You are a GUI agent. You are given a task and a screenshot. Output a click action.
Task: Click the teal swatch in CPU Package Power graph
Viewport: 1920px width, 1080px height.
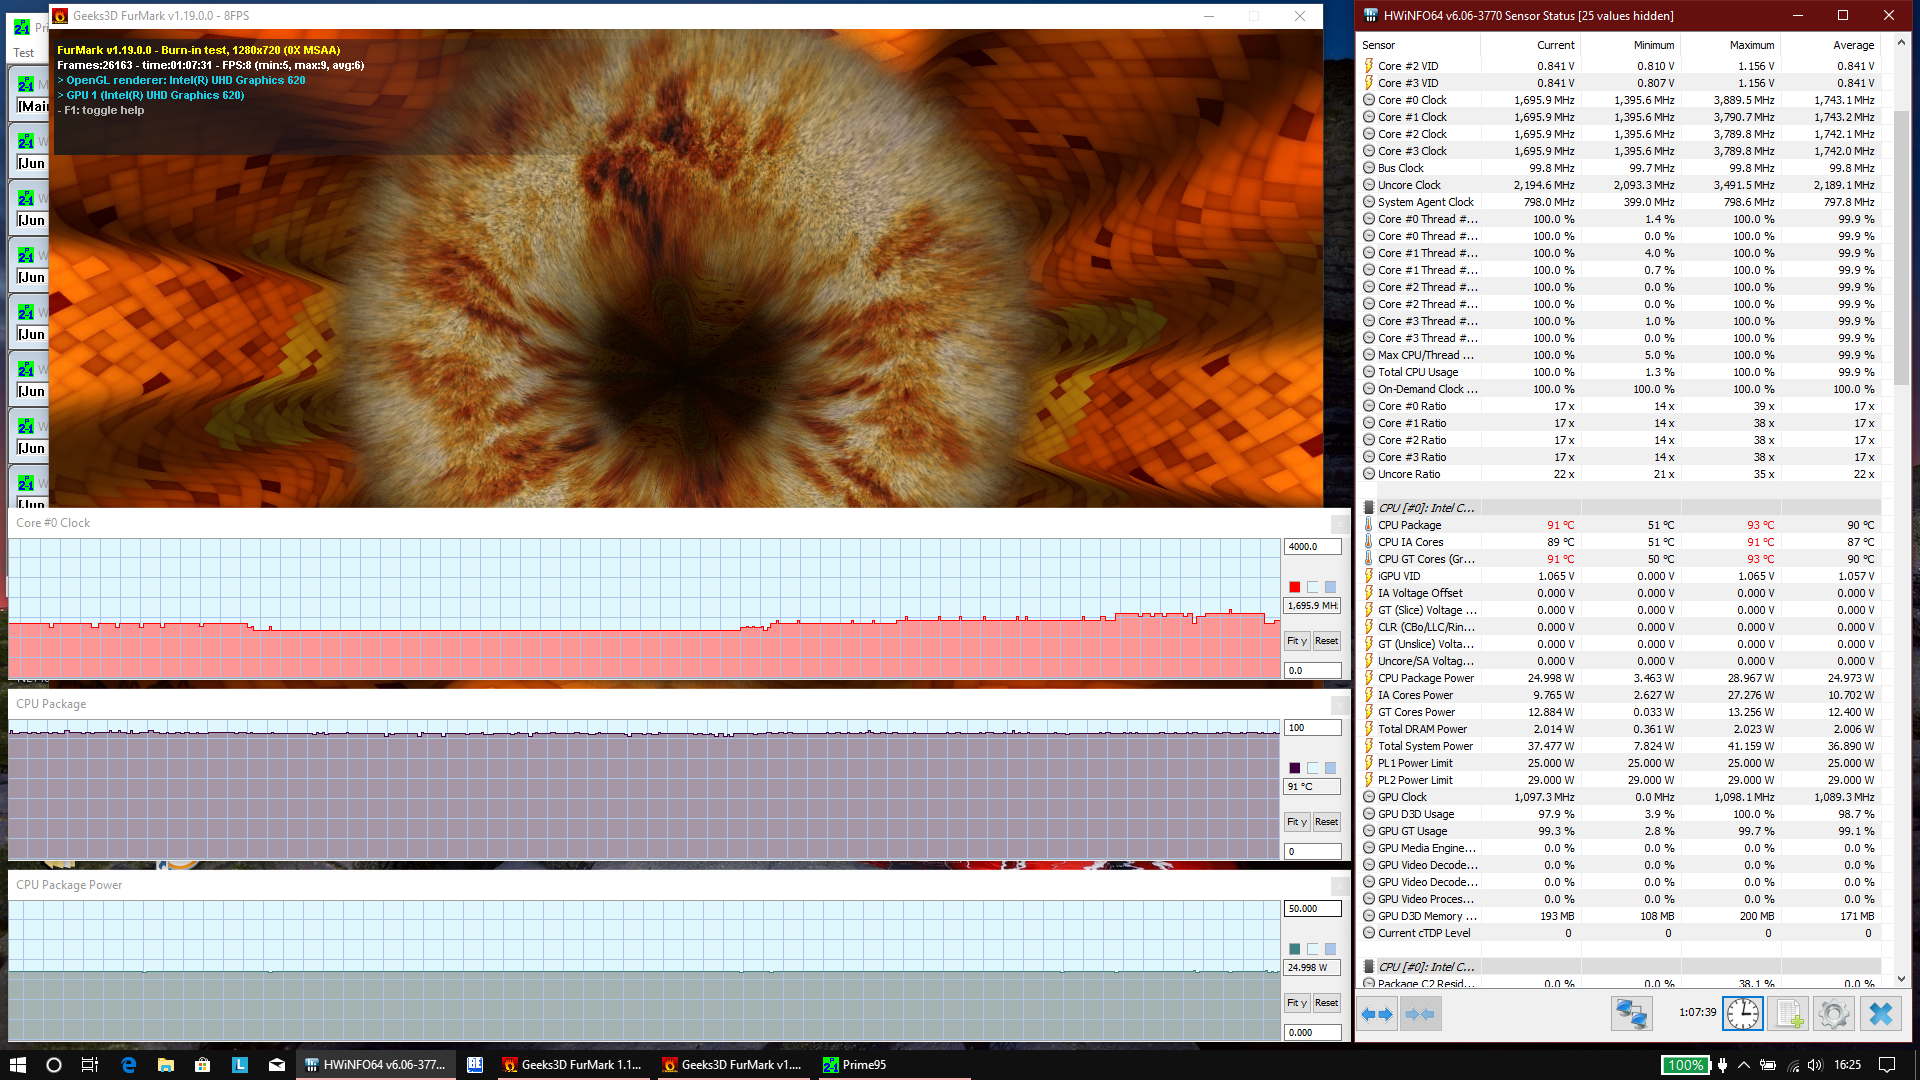(1294, 949)
